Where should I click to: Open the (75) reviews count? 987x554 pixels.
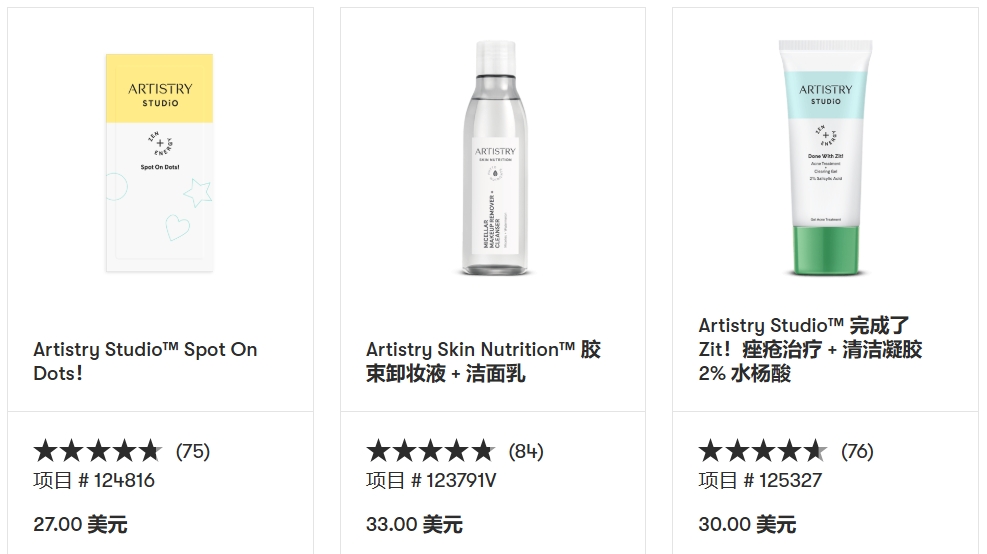click(193, 451)
